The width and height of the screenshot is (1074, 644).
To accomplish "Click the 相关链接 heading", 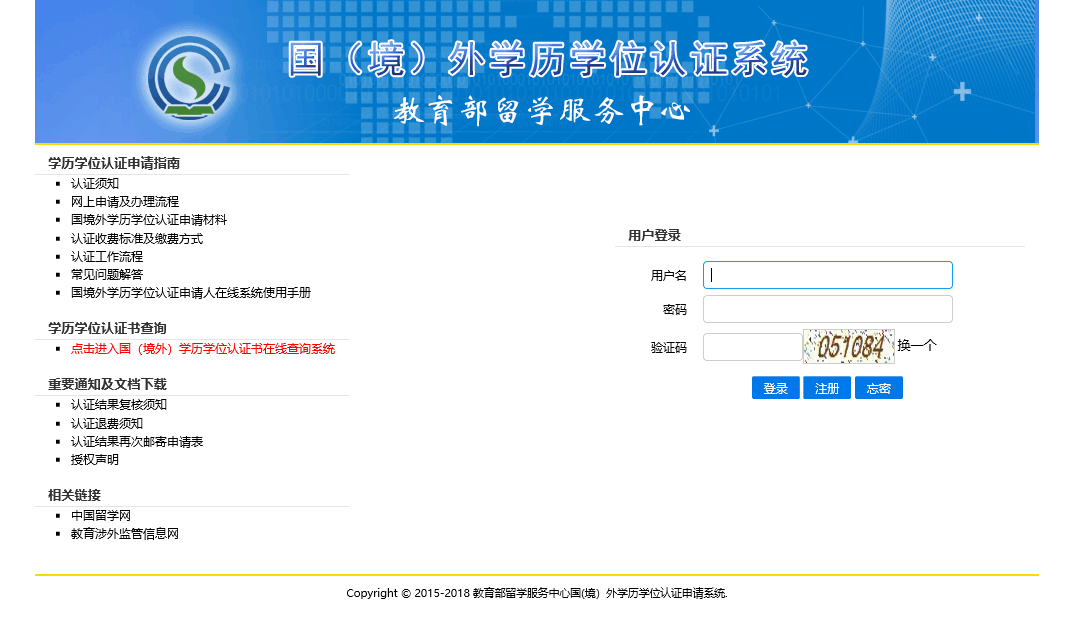I will (74, 495).
